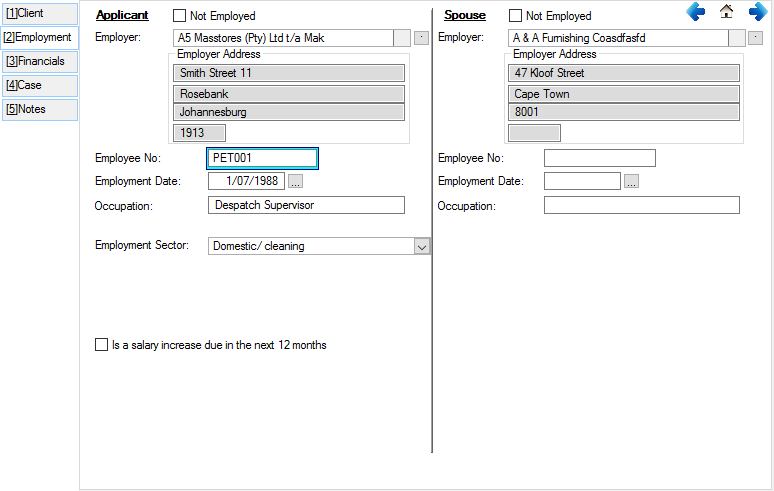Viewport: 774px width, 491px height.
Task: Click the blue back arrow icon
Action: coord(696,12)
